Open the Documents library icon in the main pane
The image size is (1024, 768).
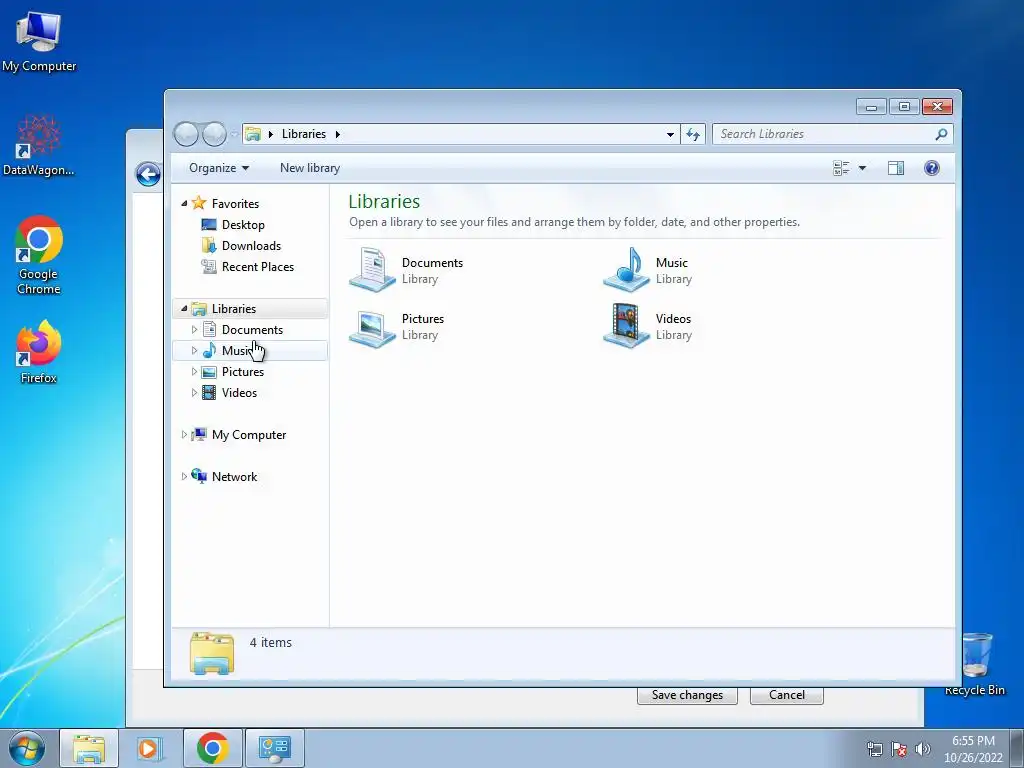(x=372, y=269)
